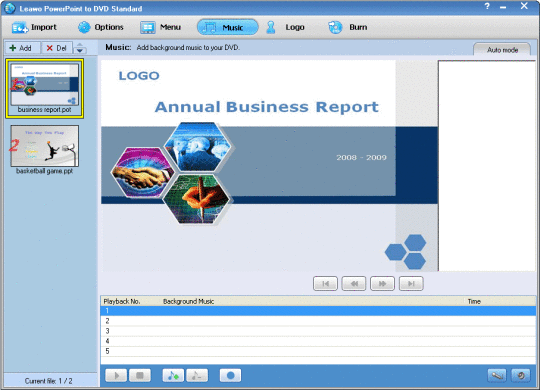Switch to the Menu tab
540x390 pixels.
click(160, 27)
